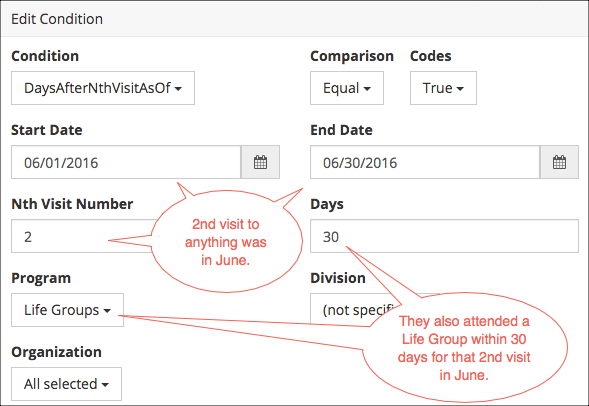Click the Organization field label

point(56,352)
